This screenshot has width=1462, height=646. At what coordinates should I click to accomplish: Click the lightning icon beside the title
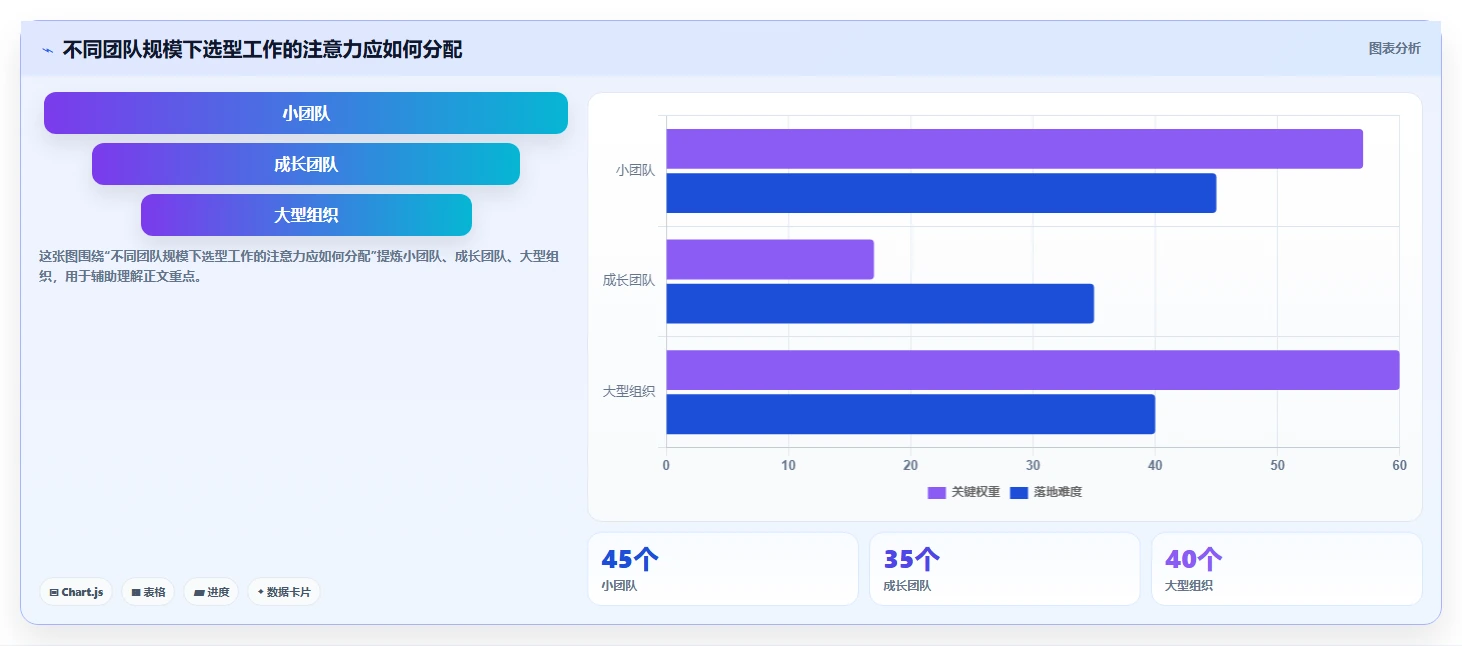click(48, 50)
